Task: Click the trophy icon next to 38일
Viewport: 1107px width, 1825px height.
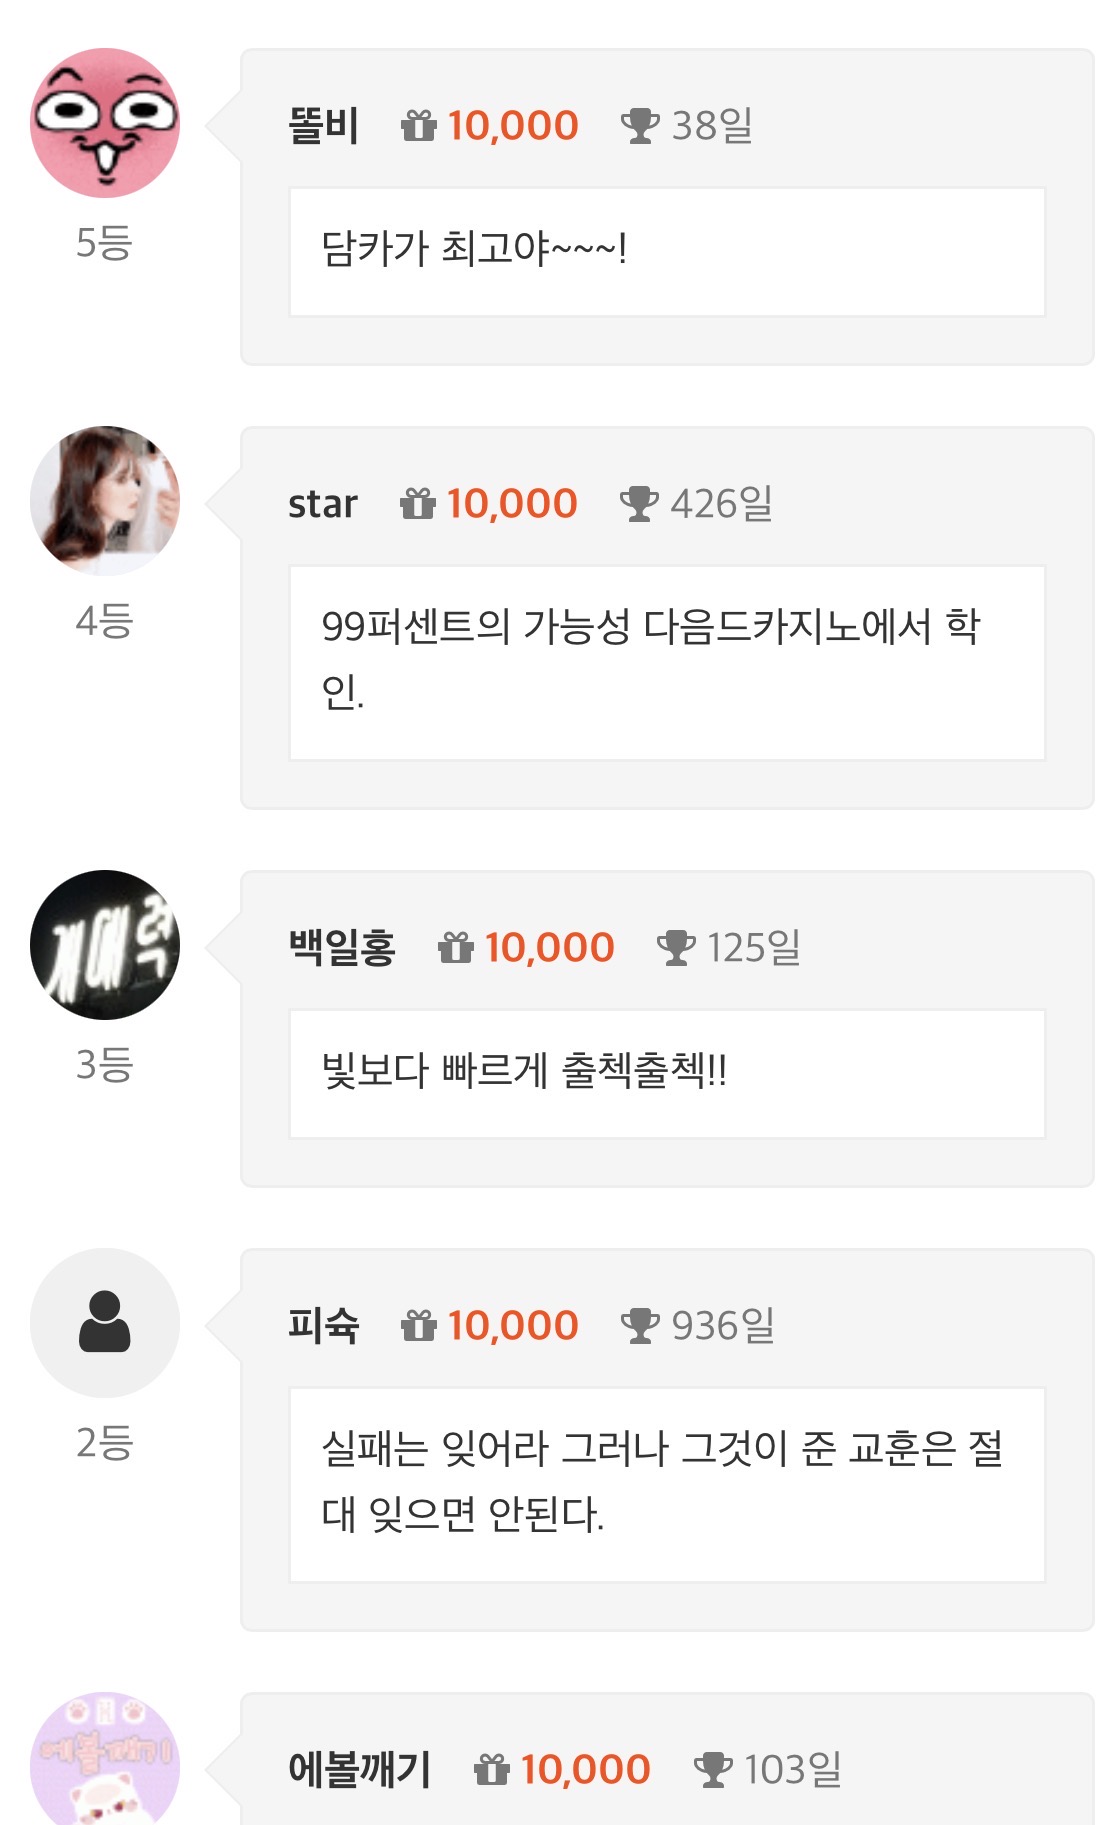Action: (x=640, y=126)
